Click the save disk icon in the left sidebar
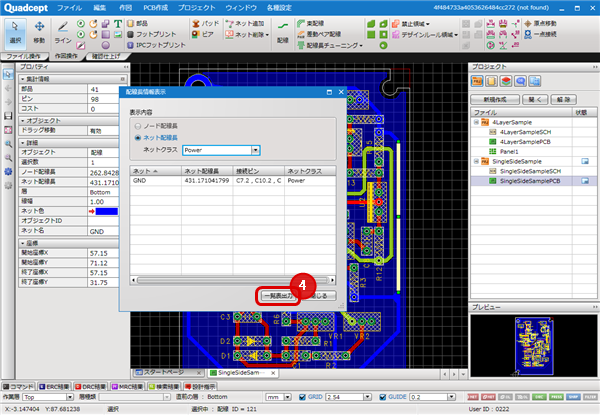The width and height of the screenshot is (600, 415). (8, 116)
